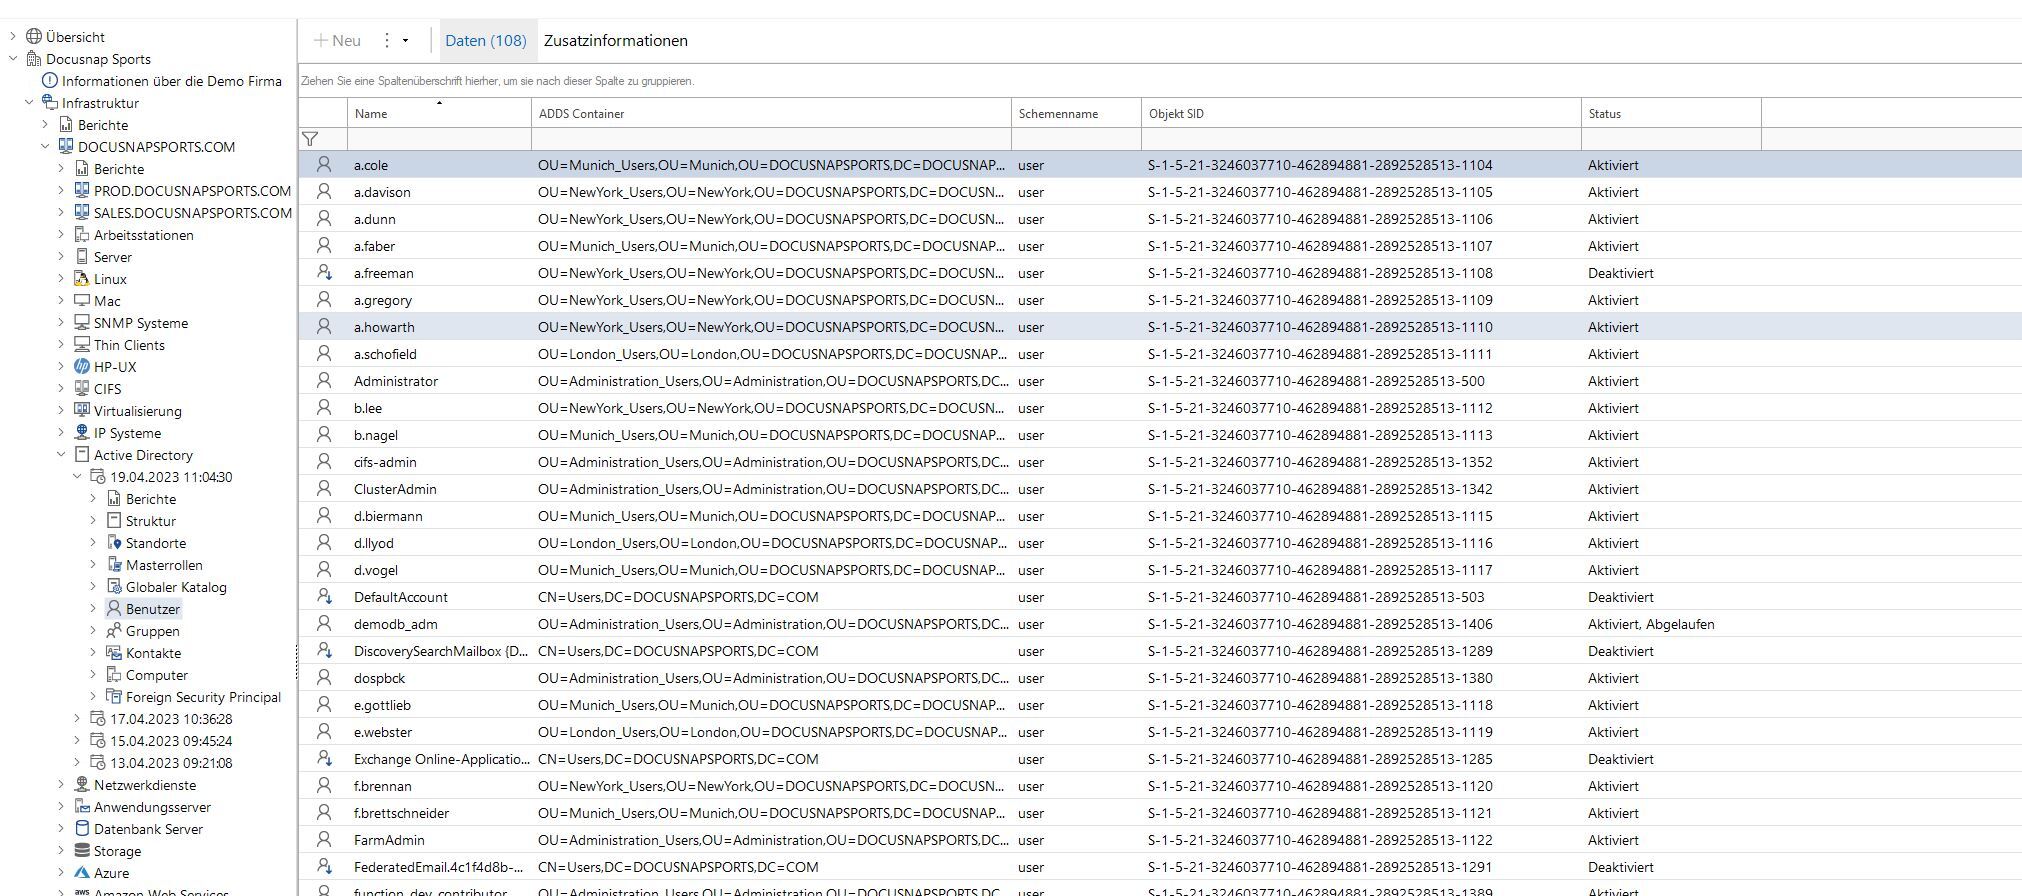
Task: Collapse the Active Directory node
Action: (x=61, y=455)
